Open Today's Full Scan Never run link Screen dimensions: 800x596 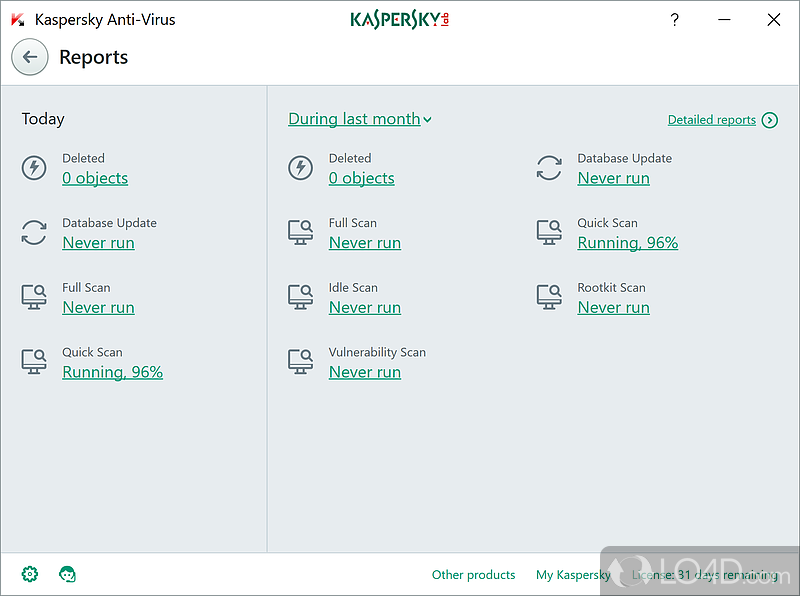[x=98, y=308]
